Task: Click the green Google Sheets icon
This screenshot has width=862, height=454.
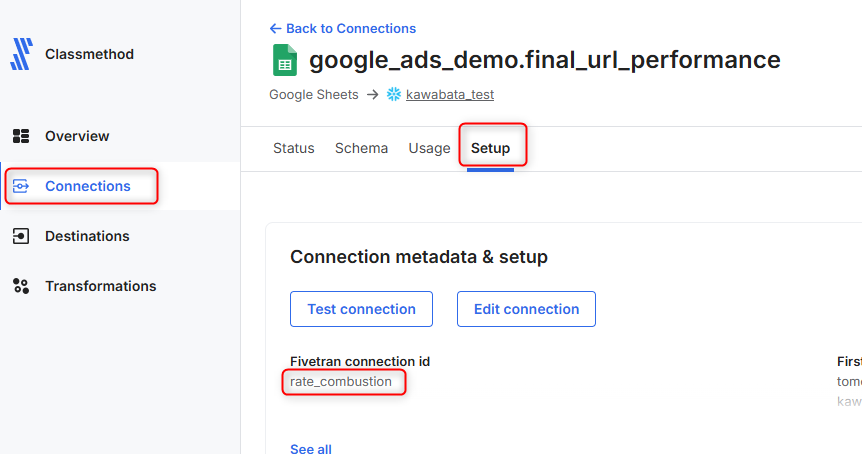Action: (x=285, y=60)
